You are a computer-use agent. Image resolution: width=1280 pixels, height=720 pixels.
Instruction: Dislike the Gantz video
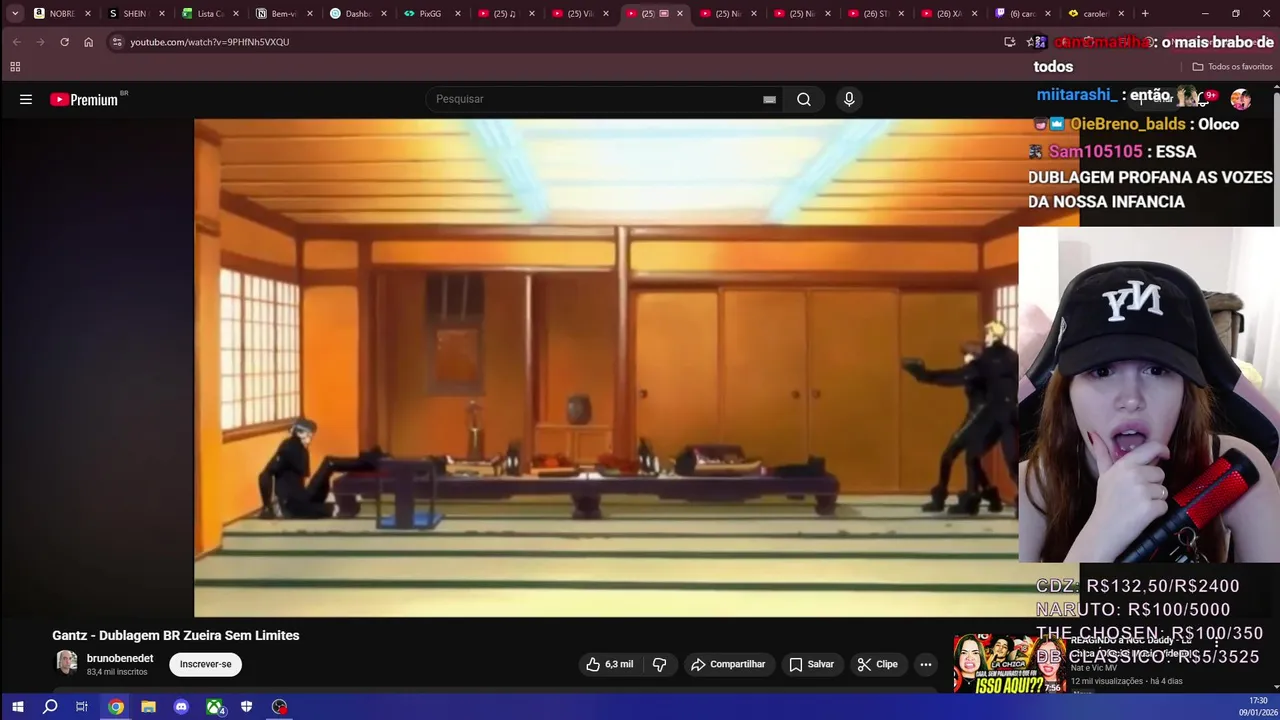pos(660,664)
